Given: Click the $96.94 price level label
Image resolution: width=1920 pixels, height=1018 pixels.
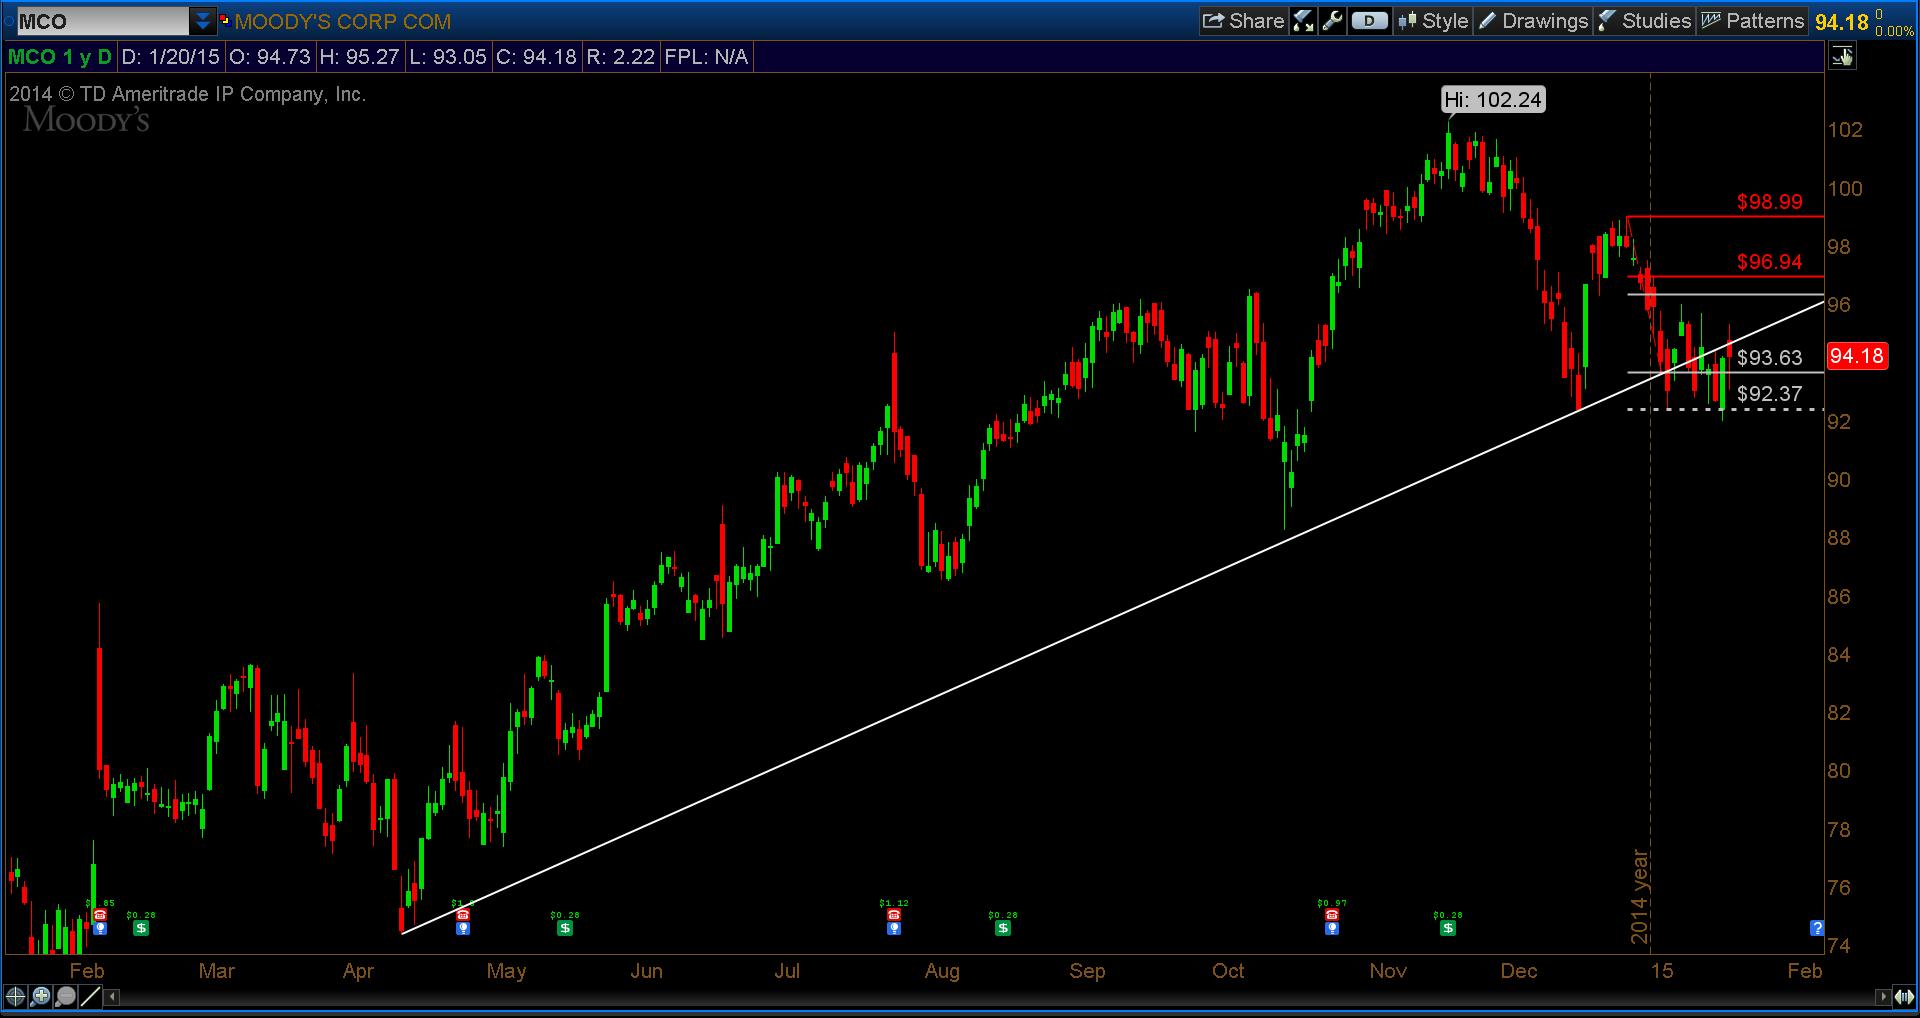Looking at the screenshot, I should pyautogui.click(x=1769, y=262).
